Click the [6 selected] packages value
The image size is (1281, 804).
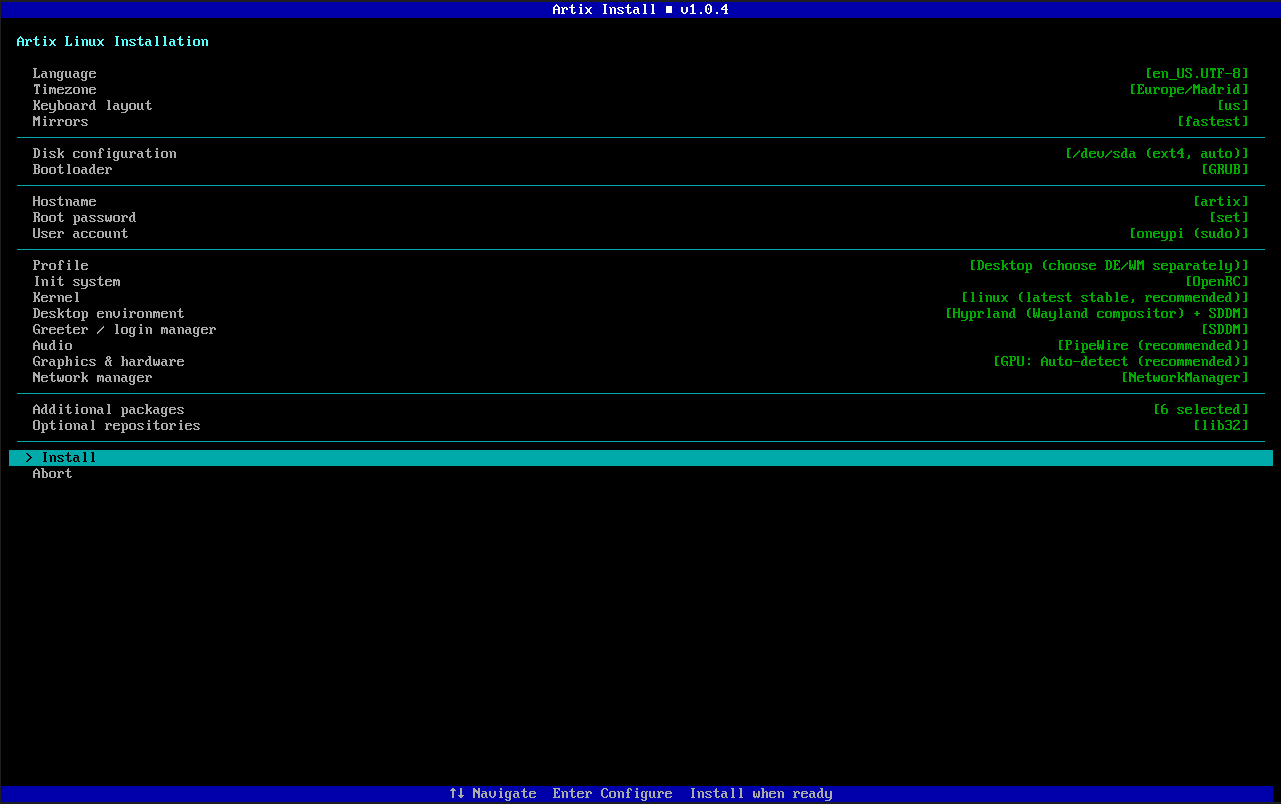(x=1201, y=410)
